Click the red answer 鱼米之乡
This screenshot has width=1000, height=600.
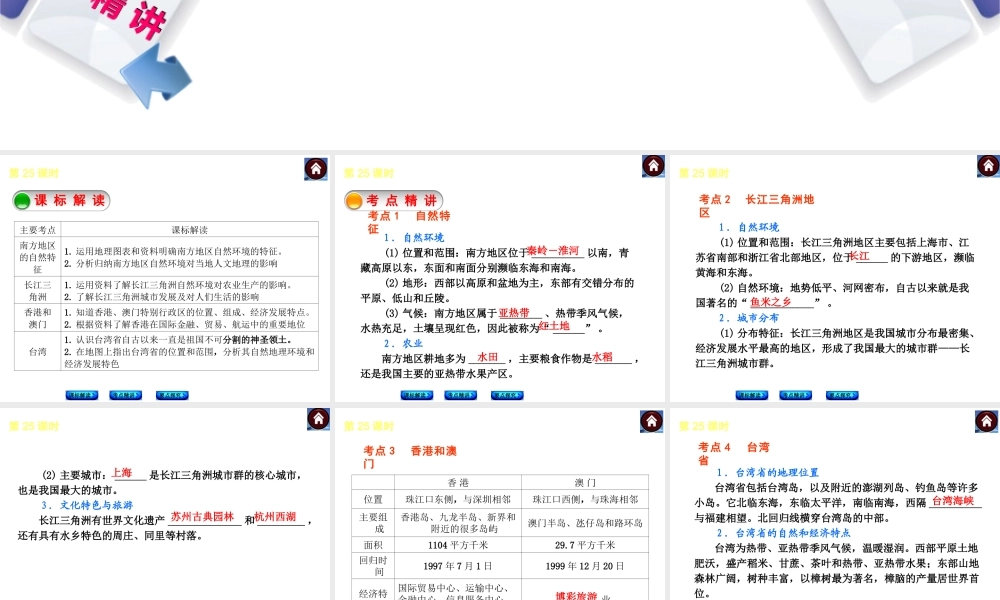(x=770, y=302)
